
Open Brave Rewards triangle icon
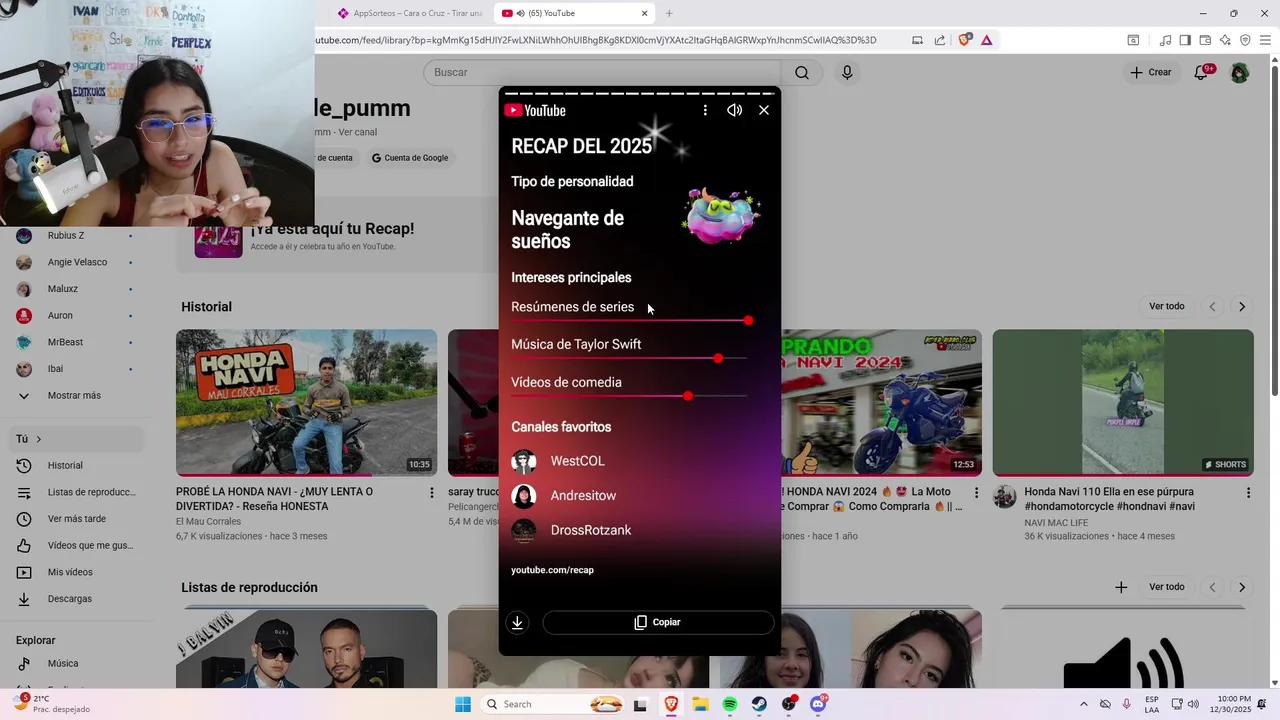(x=986, y=40)
